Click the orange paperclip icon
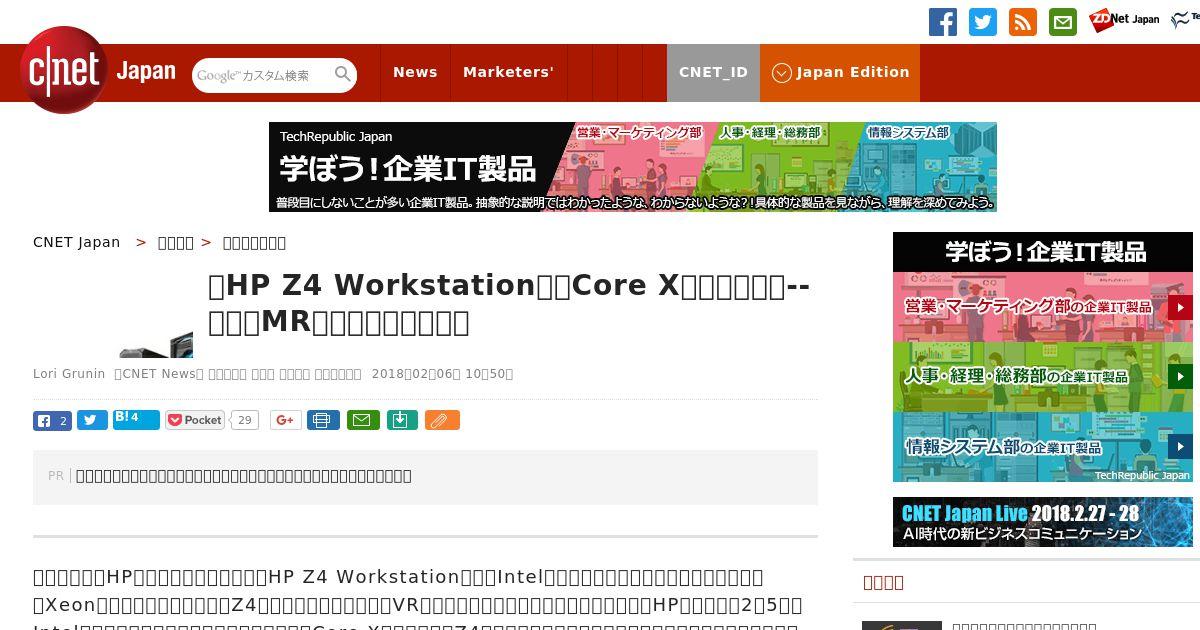This screenshot has height=630, width=1200. [442, 420]
